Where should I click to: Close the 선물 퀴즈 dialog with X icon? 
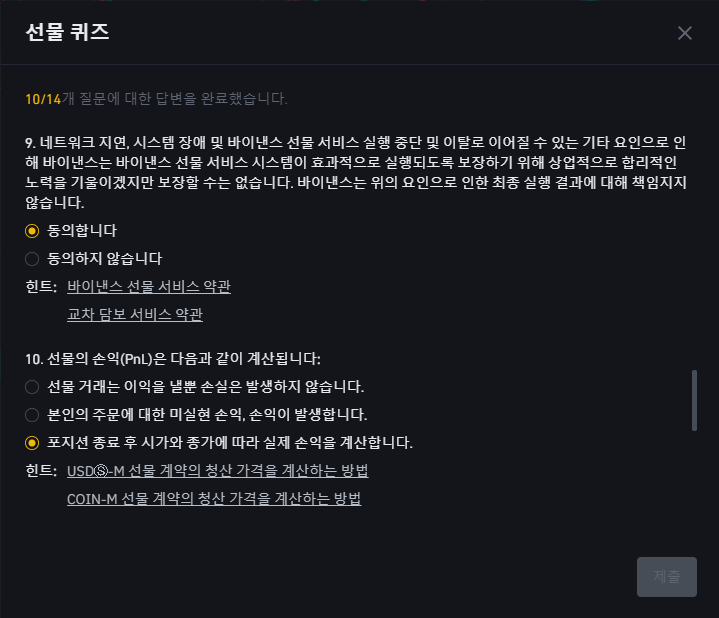click(x=685, y=33)
